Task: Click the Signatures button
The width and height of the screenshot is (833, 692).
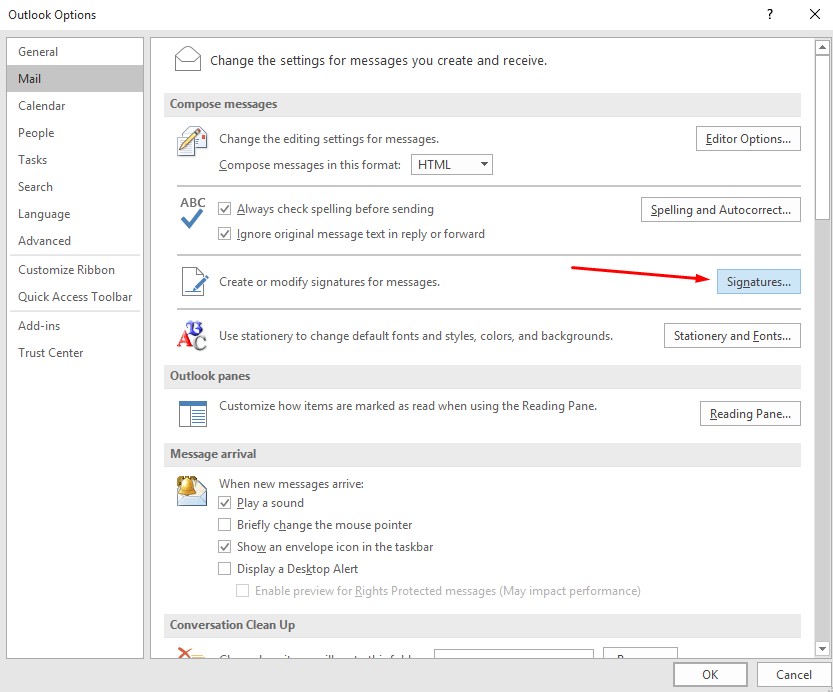Action: (x=759, y=281)
